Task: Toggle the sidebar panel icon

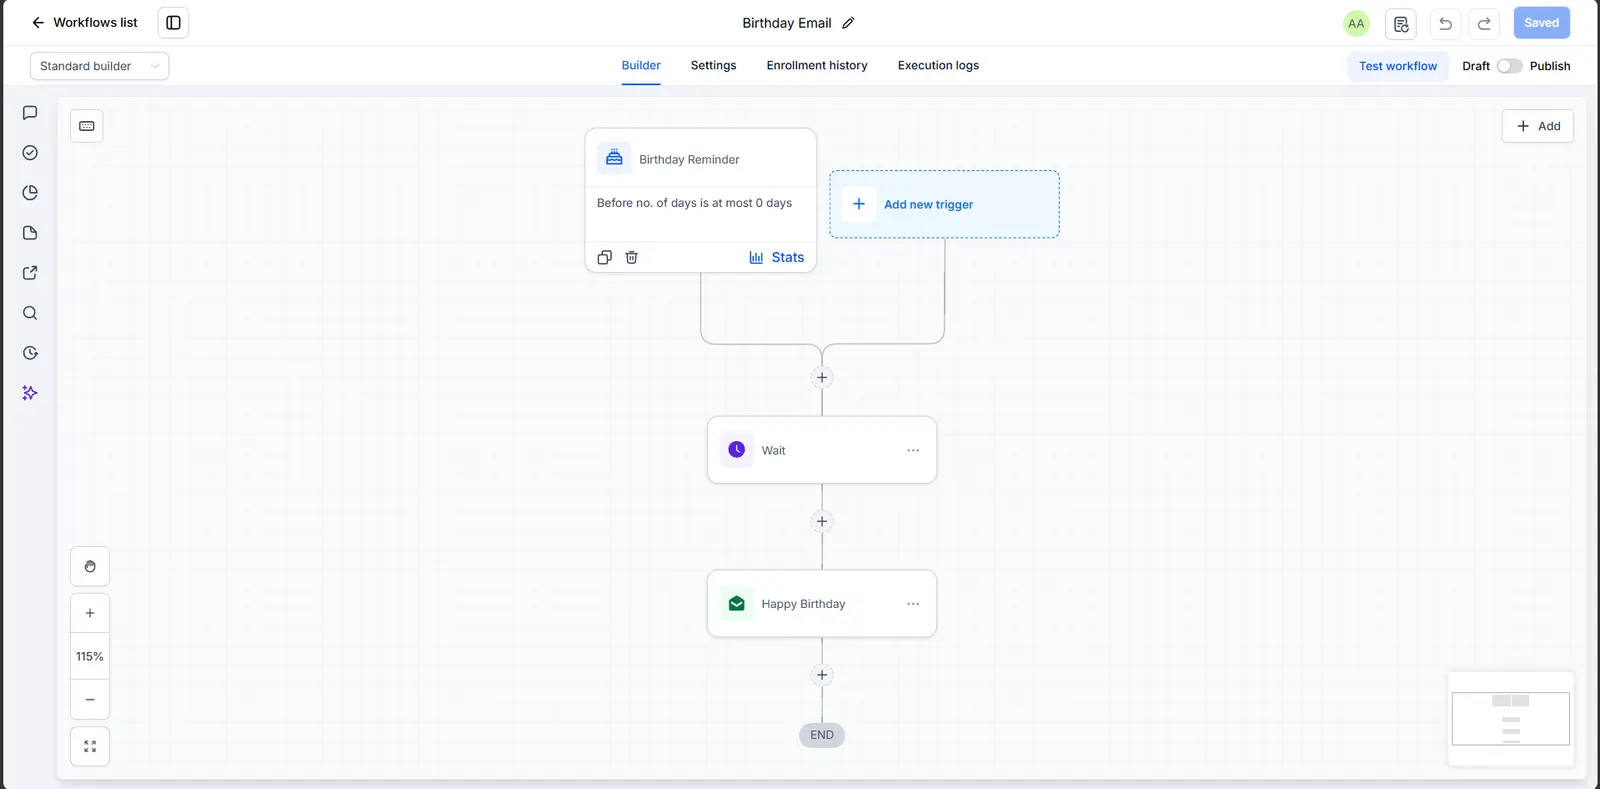Action: point(173,23)
